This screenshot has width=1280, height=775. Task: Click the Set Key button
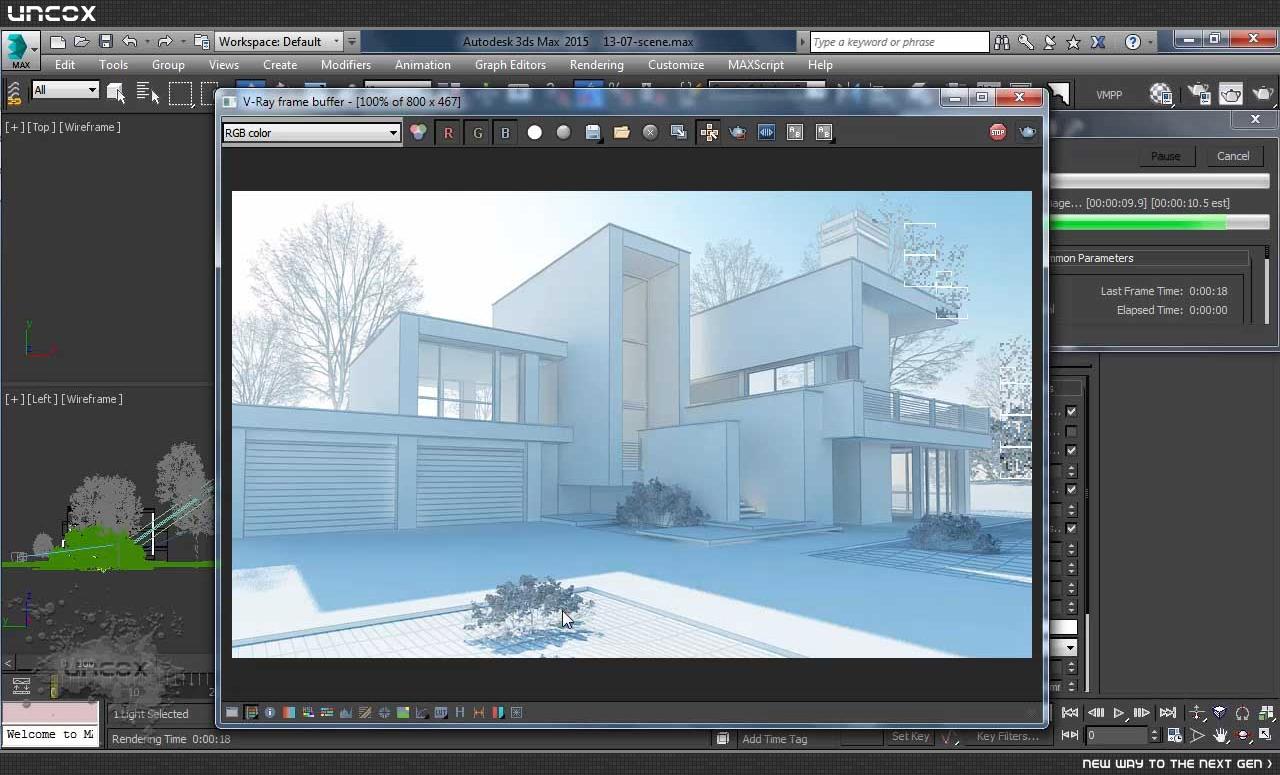(x=910, y=737)
